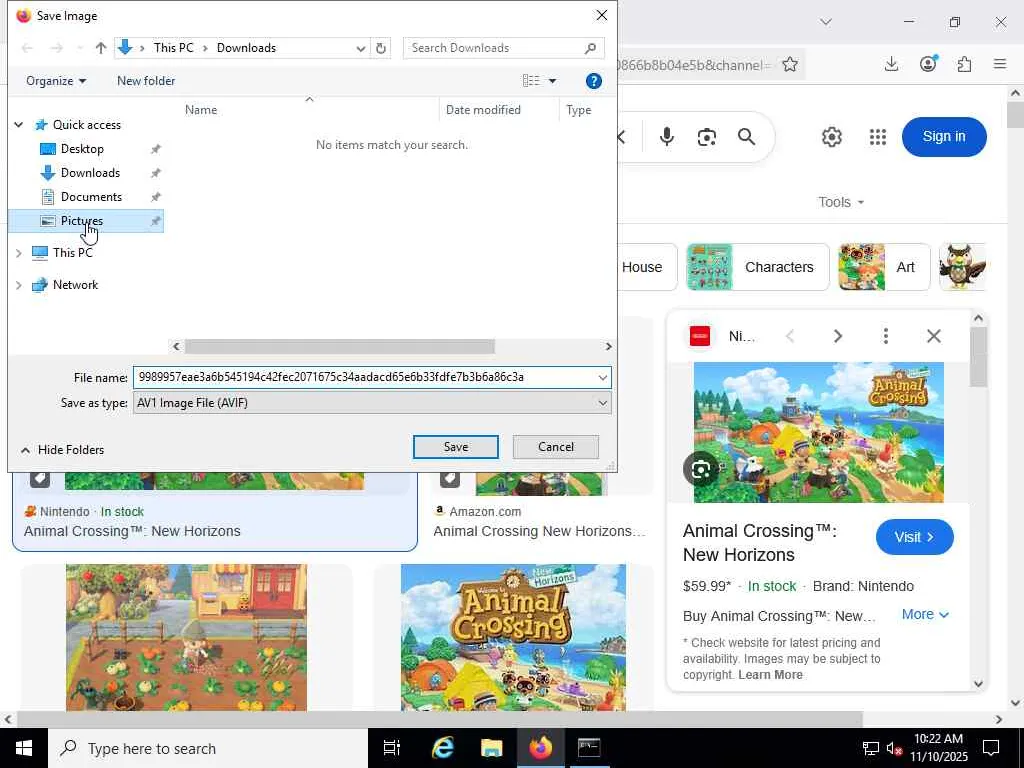Hide Folders pane toggle
1024x768 pixels.
[x=63, y=450]
